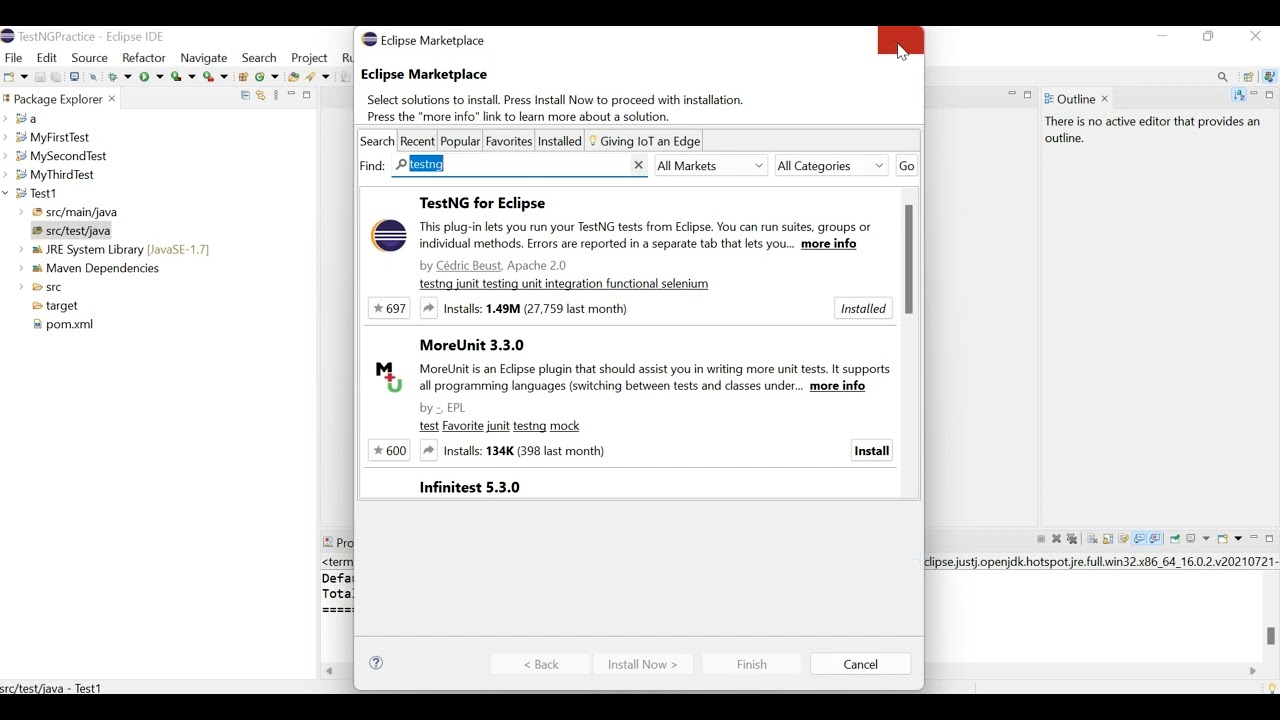Open the Refactor menu
This screenshot has height=720, width=1280.
tap(144, 58)
